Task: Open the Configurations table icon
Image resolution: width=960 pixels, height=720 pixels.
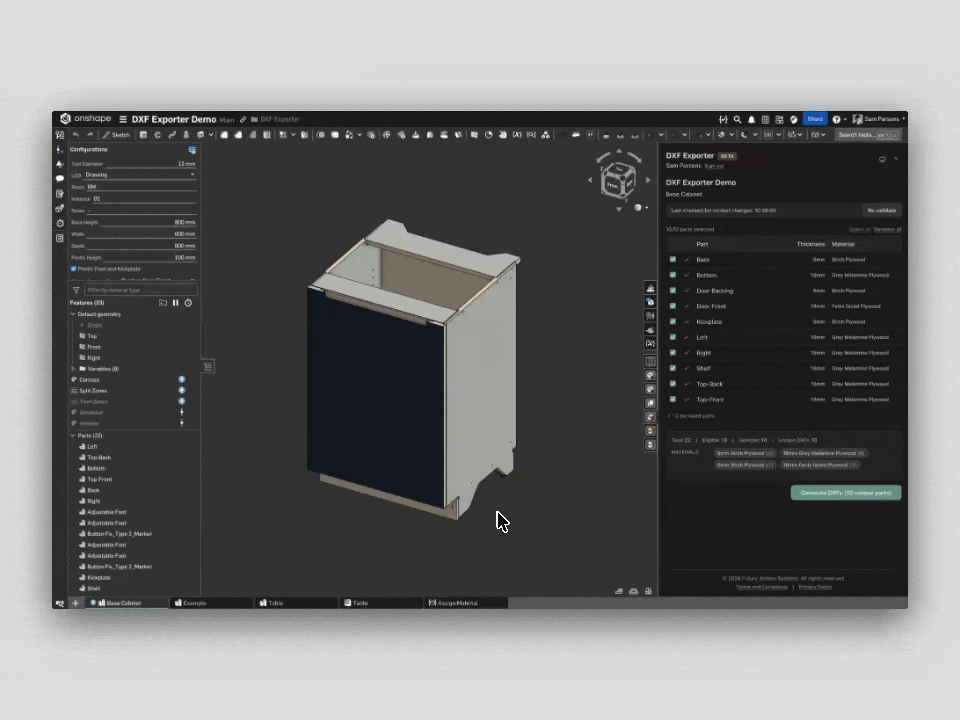Action: click(192, 150)
